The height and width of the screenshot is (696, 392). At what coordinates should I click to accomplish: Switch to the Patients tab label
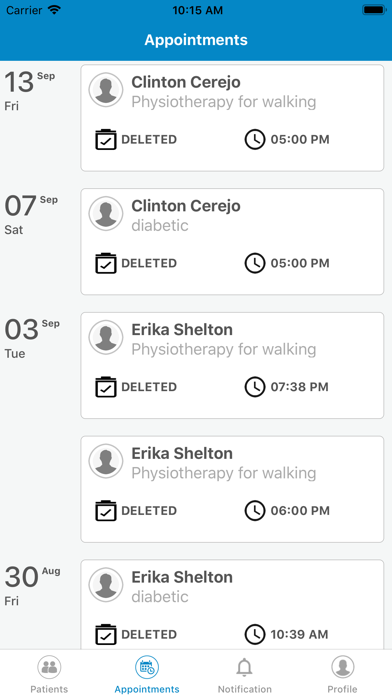[x=49, y=689]
